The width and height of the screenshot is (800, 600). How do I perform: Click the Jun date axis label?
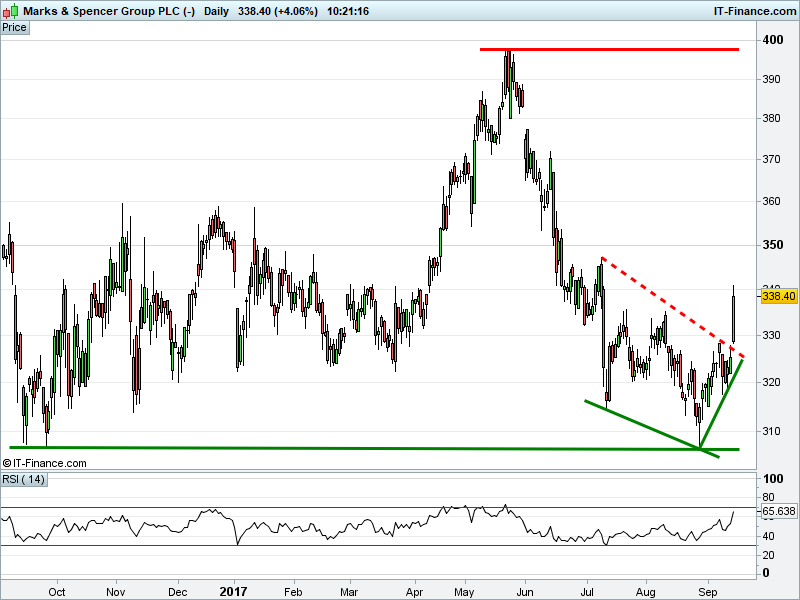(x=524, y=592)
